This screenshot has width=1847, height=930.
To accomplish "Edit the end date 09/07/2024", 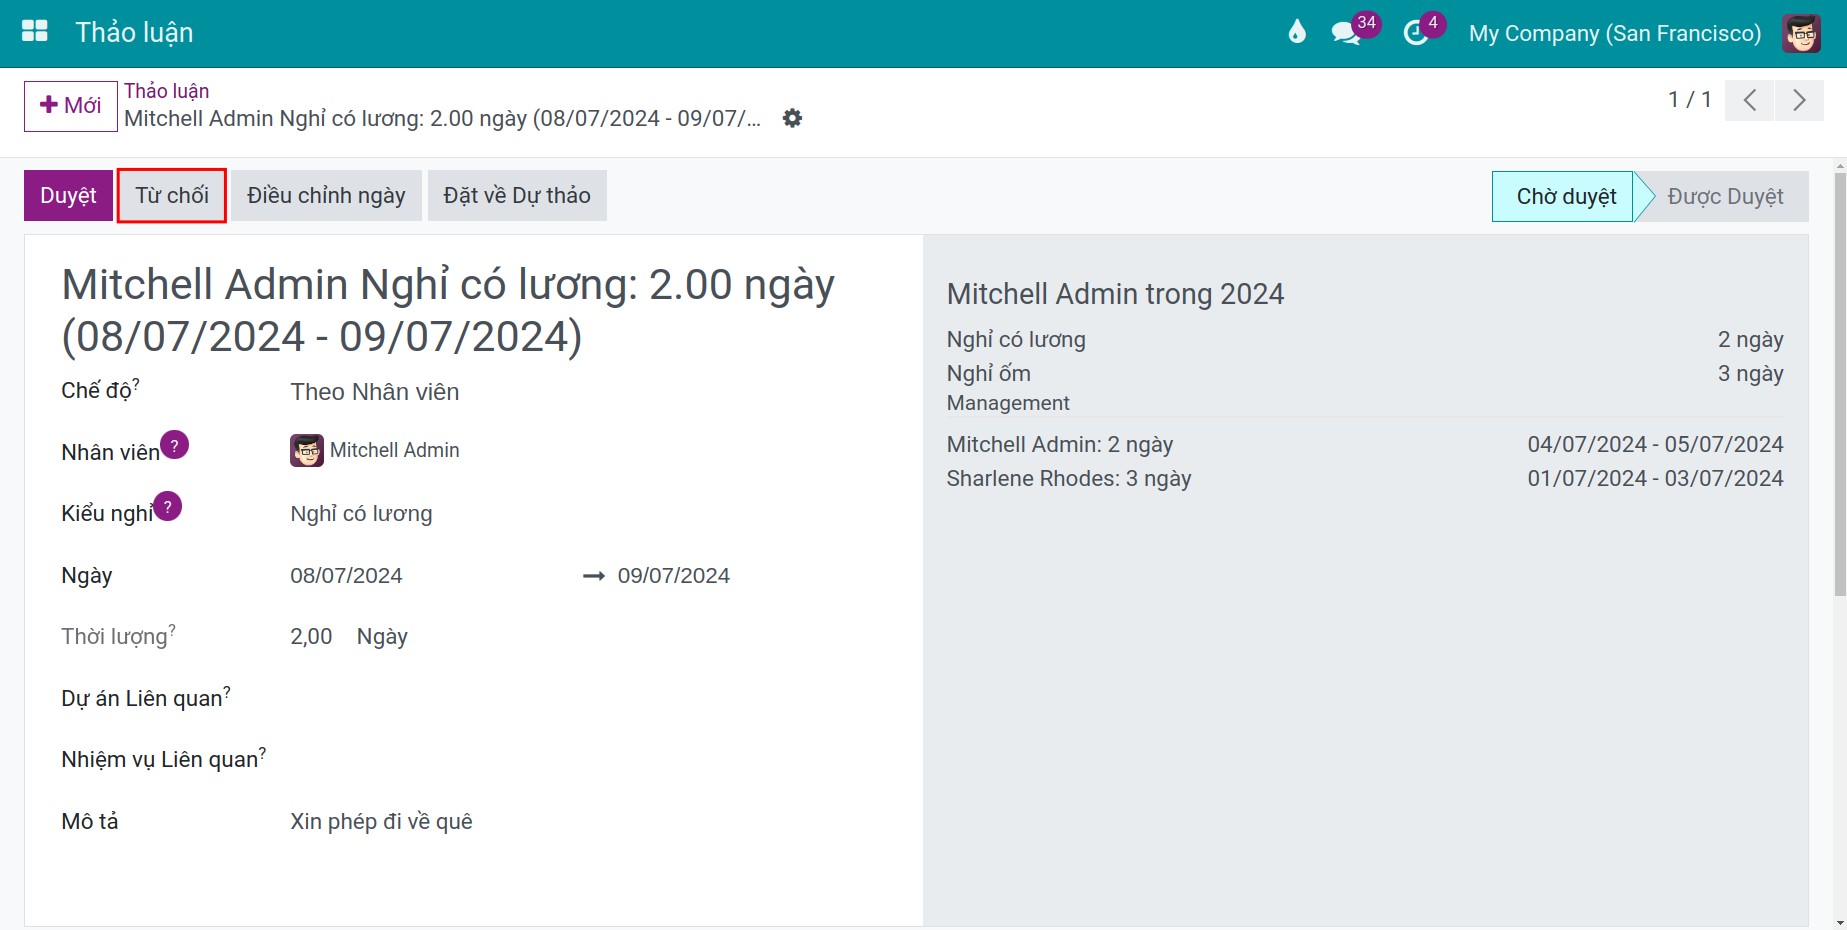I will point(674,576).
